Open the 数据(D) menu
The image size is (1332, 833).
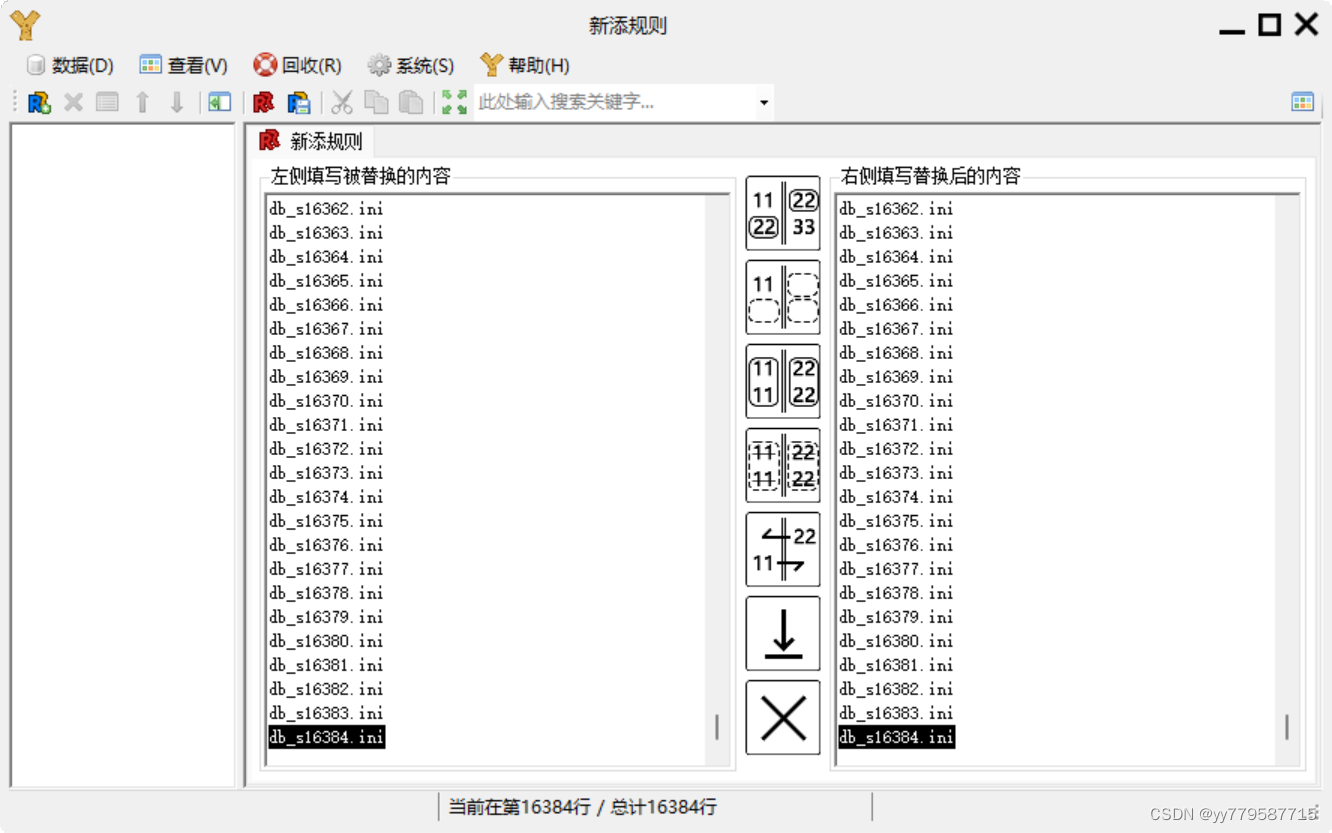pos(70,65)
